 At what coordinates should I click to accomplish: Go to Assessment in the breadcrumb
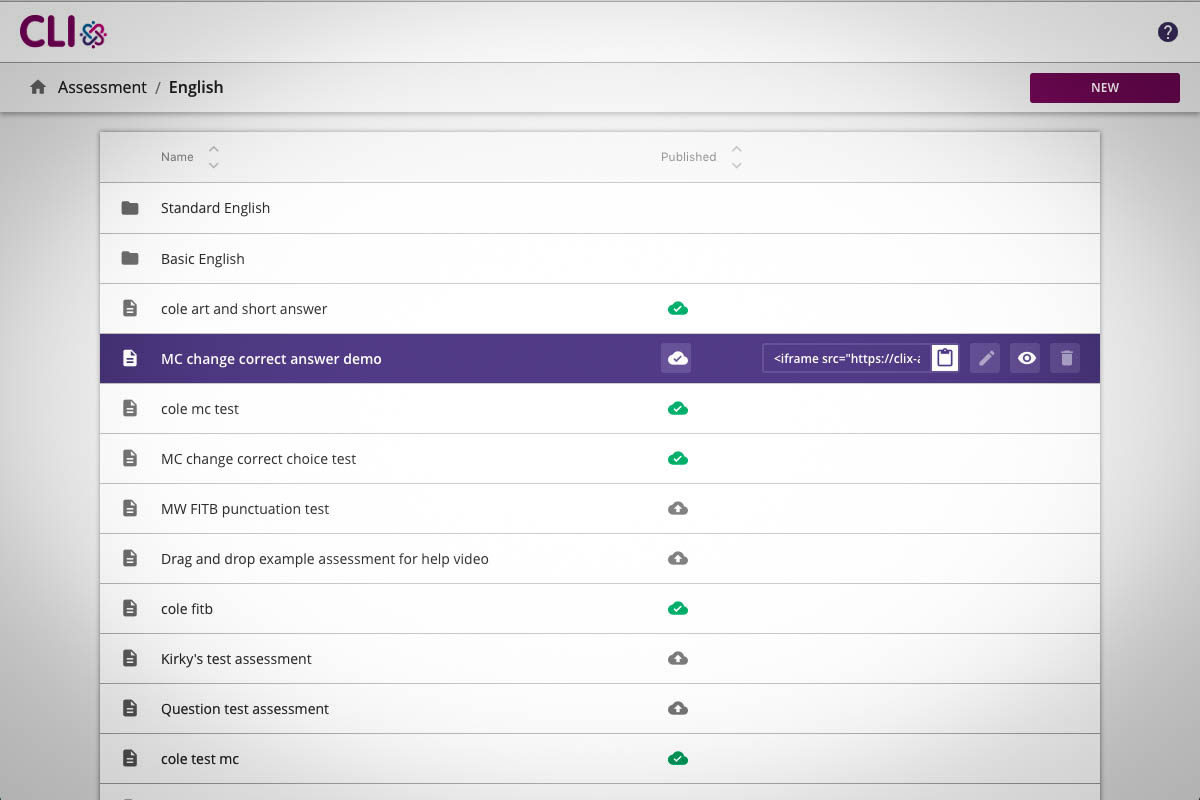[102, 87]
